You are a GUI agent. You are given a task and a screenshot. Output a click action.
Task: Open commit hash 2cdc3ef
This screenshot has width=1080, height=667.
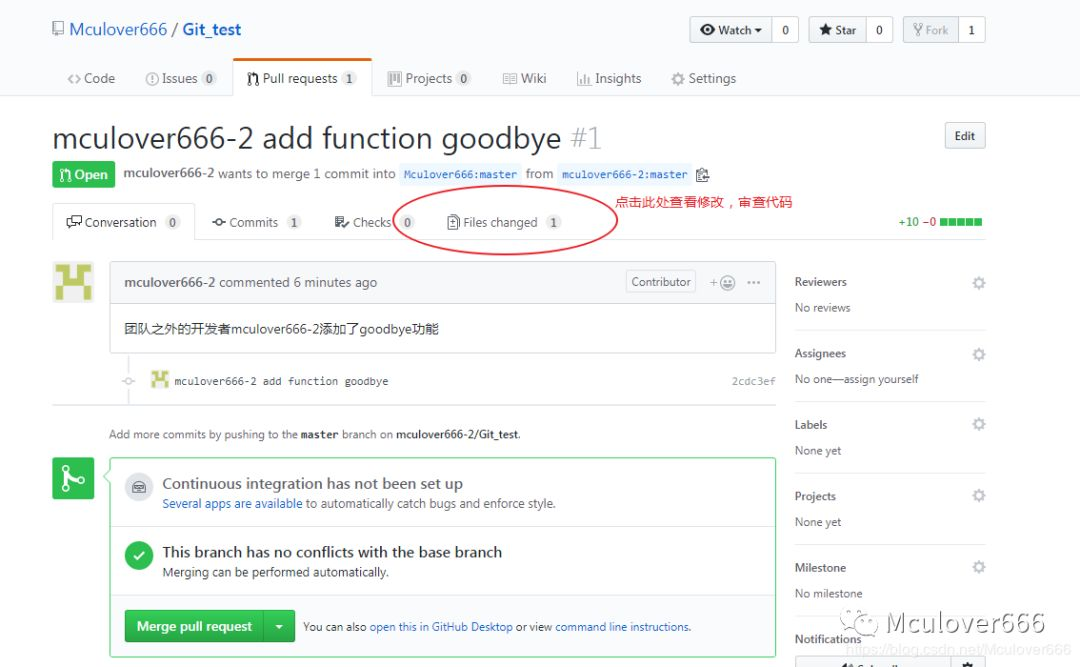pyautogui.click(x=753, y=381)
